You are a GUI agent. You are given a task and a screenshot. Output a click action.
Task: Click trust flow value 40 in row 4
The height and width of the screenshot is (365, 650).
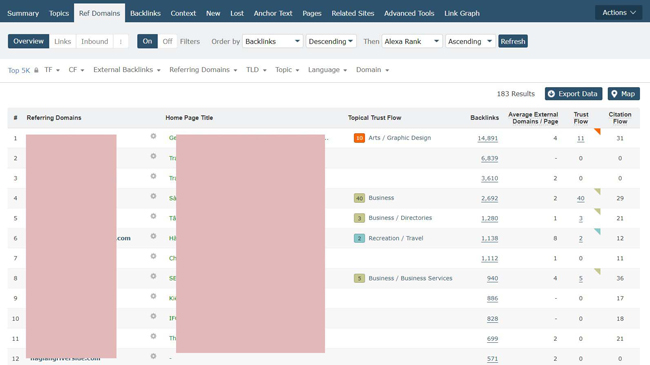(x=581, y=198)
